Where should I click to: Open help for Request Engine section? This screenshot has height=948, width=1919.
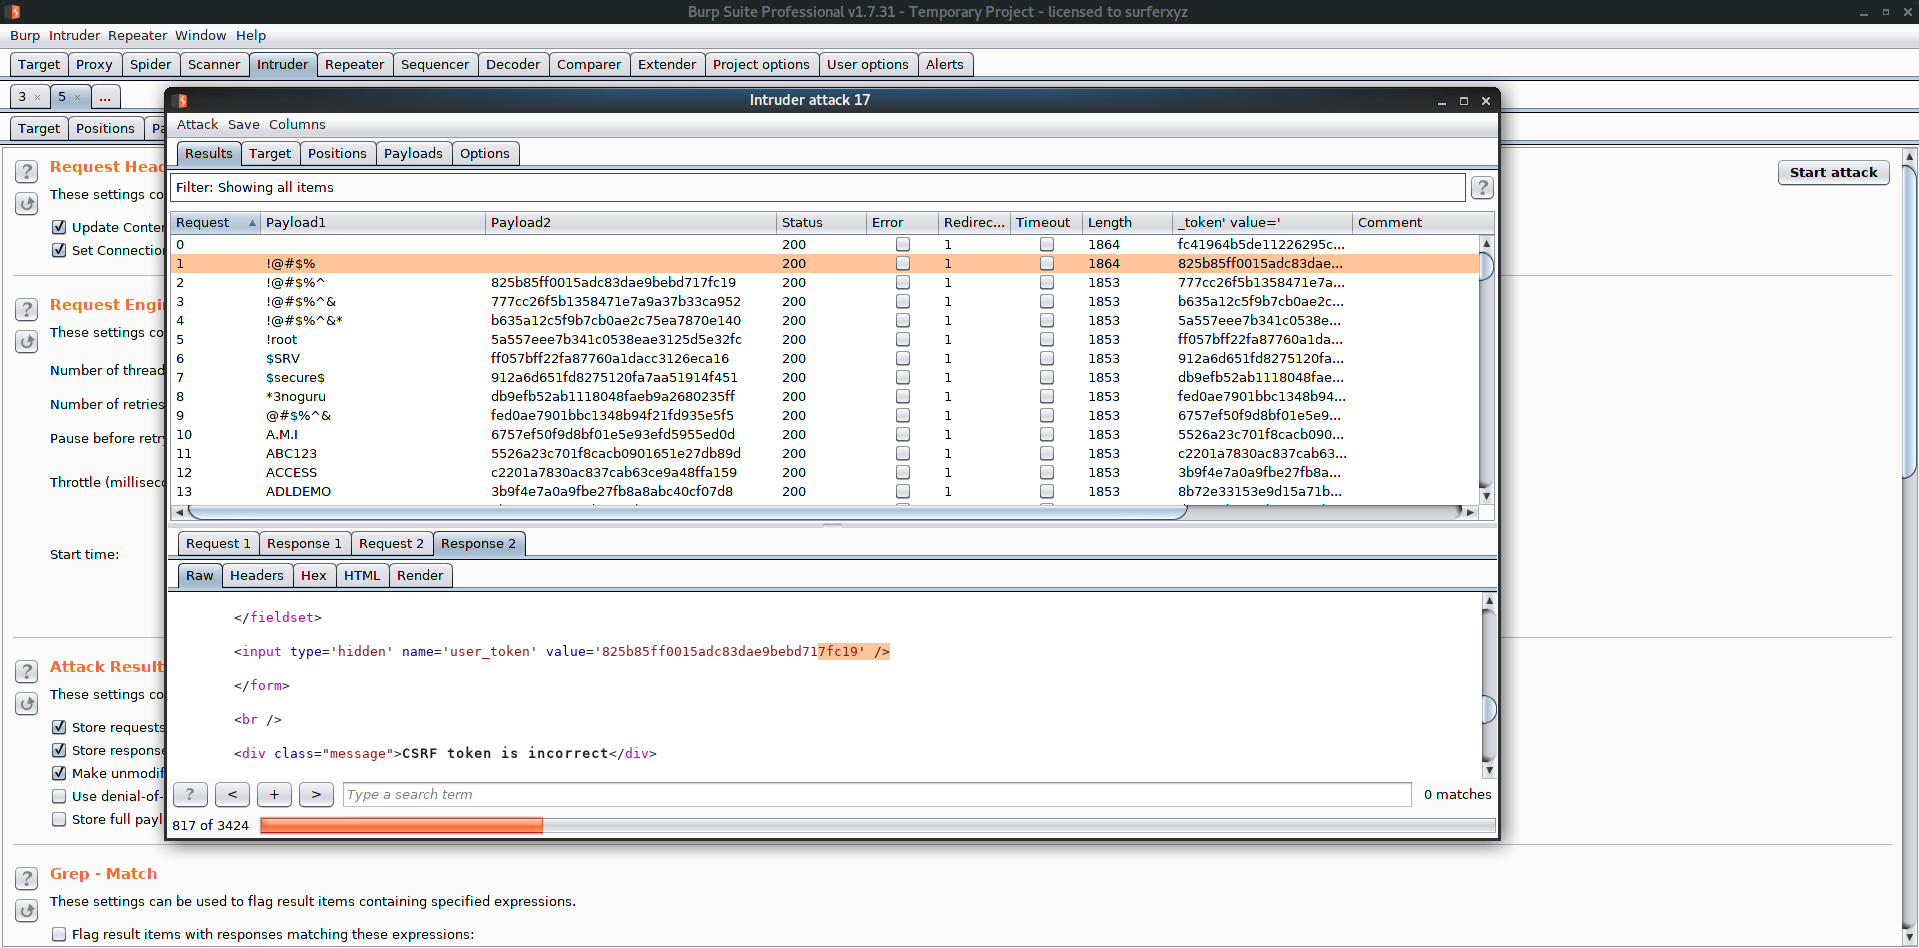[27, 309]
